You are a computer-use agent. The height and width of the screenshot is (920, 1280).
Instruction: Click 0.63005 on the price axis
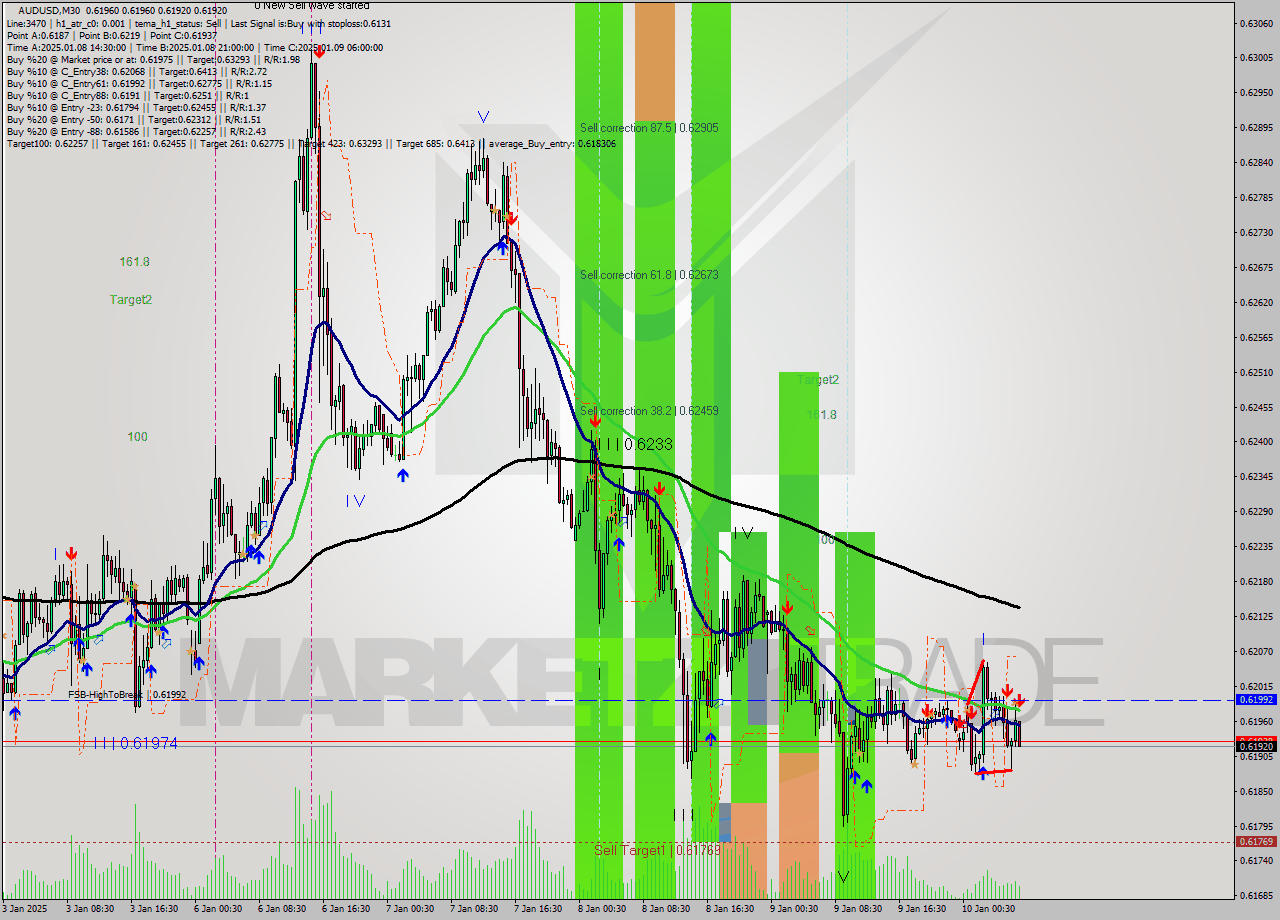click(1257, 57)
